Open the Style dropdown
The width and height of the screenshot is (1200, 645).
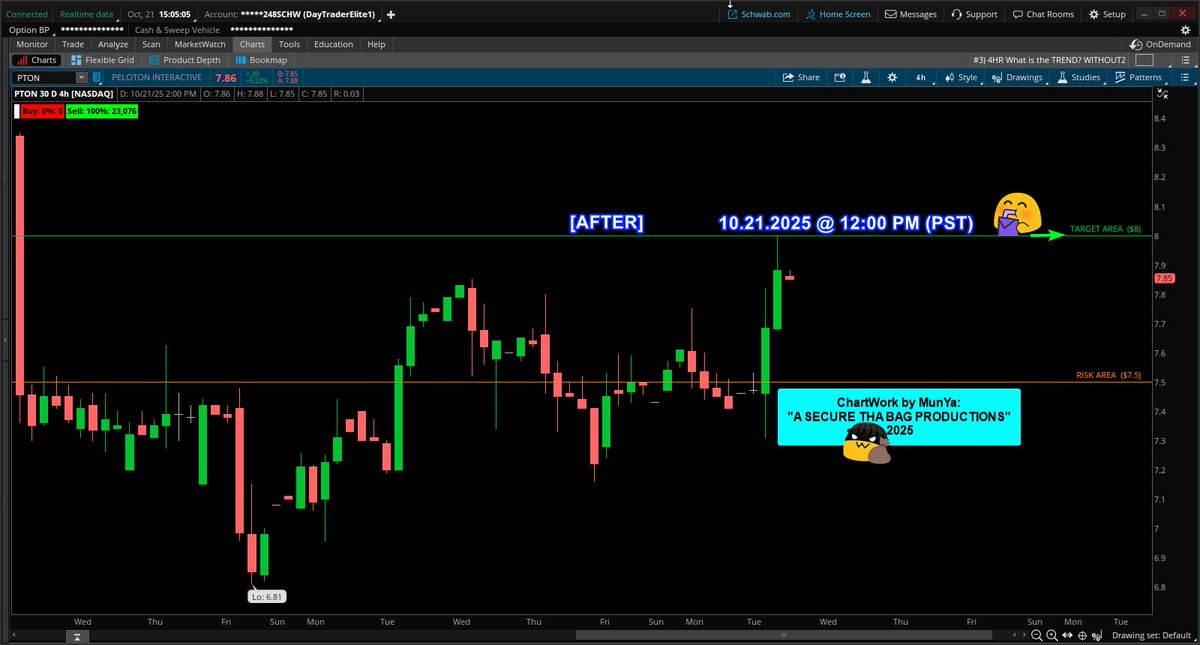click(964, 77)
